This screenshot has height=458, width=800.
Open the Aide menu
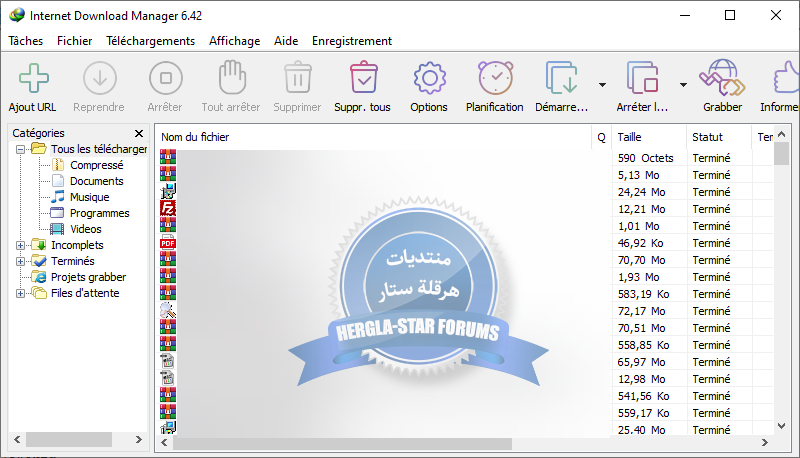pyautogui.click(x=286, y=41)
